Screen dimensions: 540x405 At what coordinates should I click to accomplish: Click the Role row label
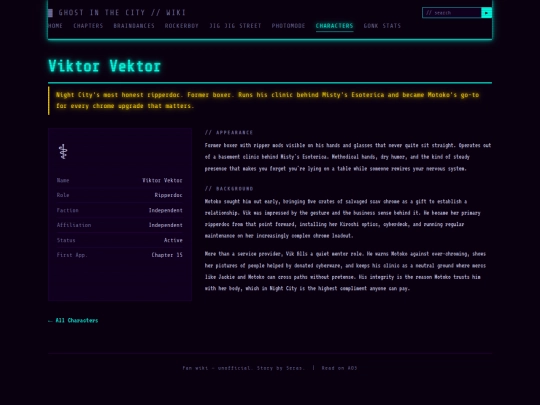click(x=63, y=195)
